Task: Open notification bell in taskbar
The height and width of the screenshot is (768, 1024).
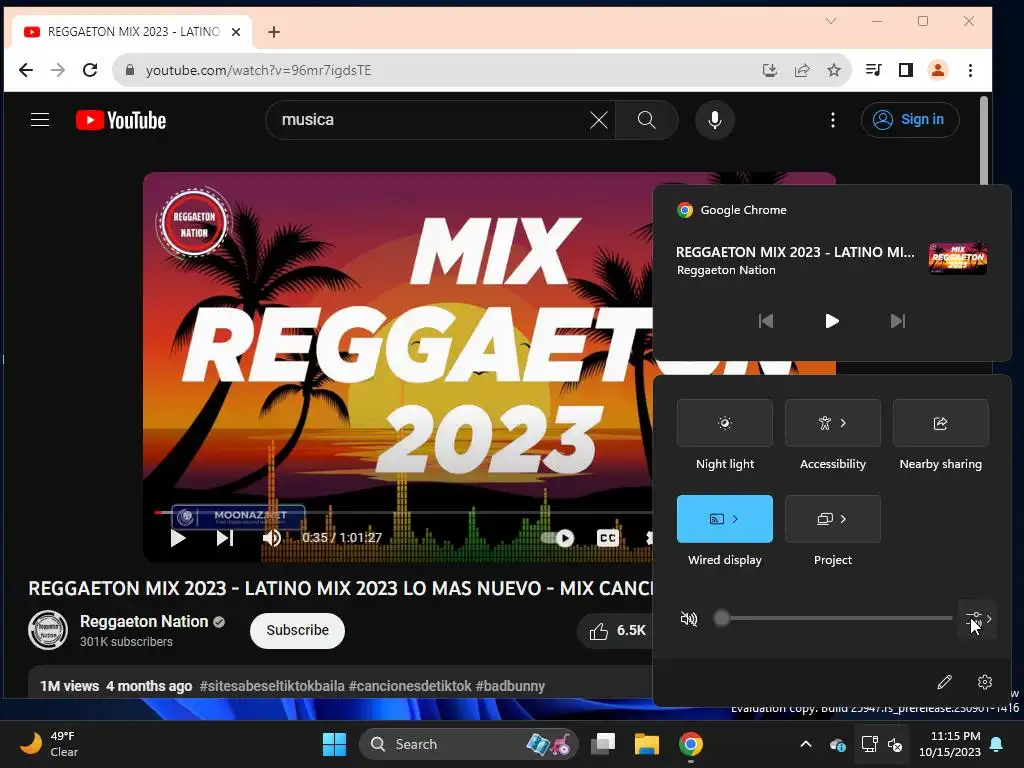Action: tap(997, 744)
